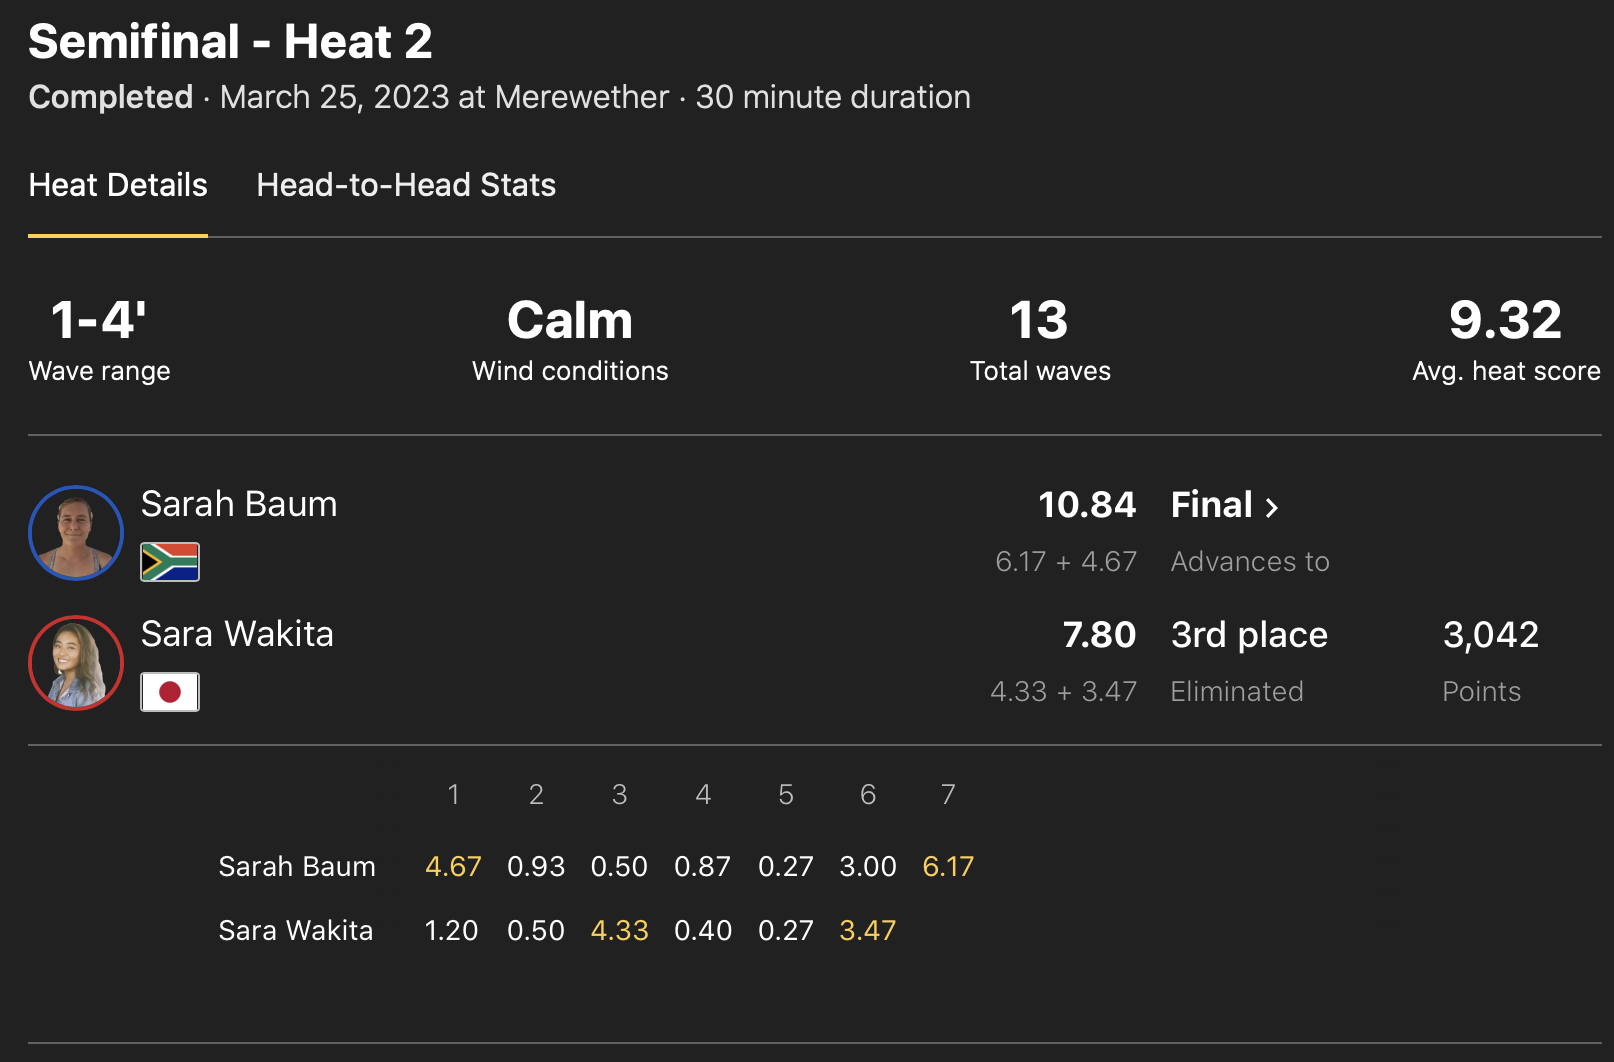Click the 3,042 points value
The width and height of the screenshot is (1614, 1062).
coord(1491,635)
